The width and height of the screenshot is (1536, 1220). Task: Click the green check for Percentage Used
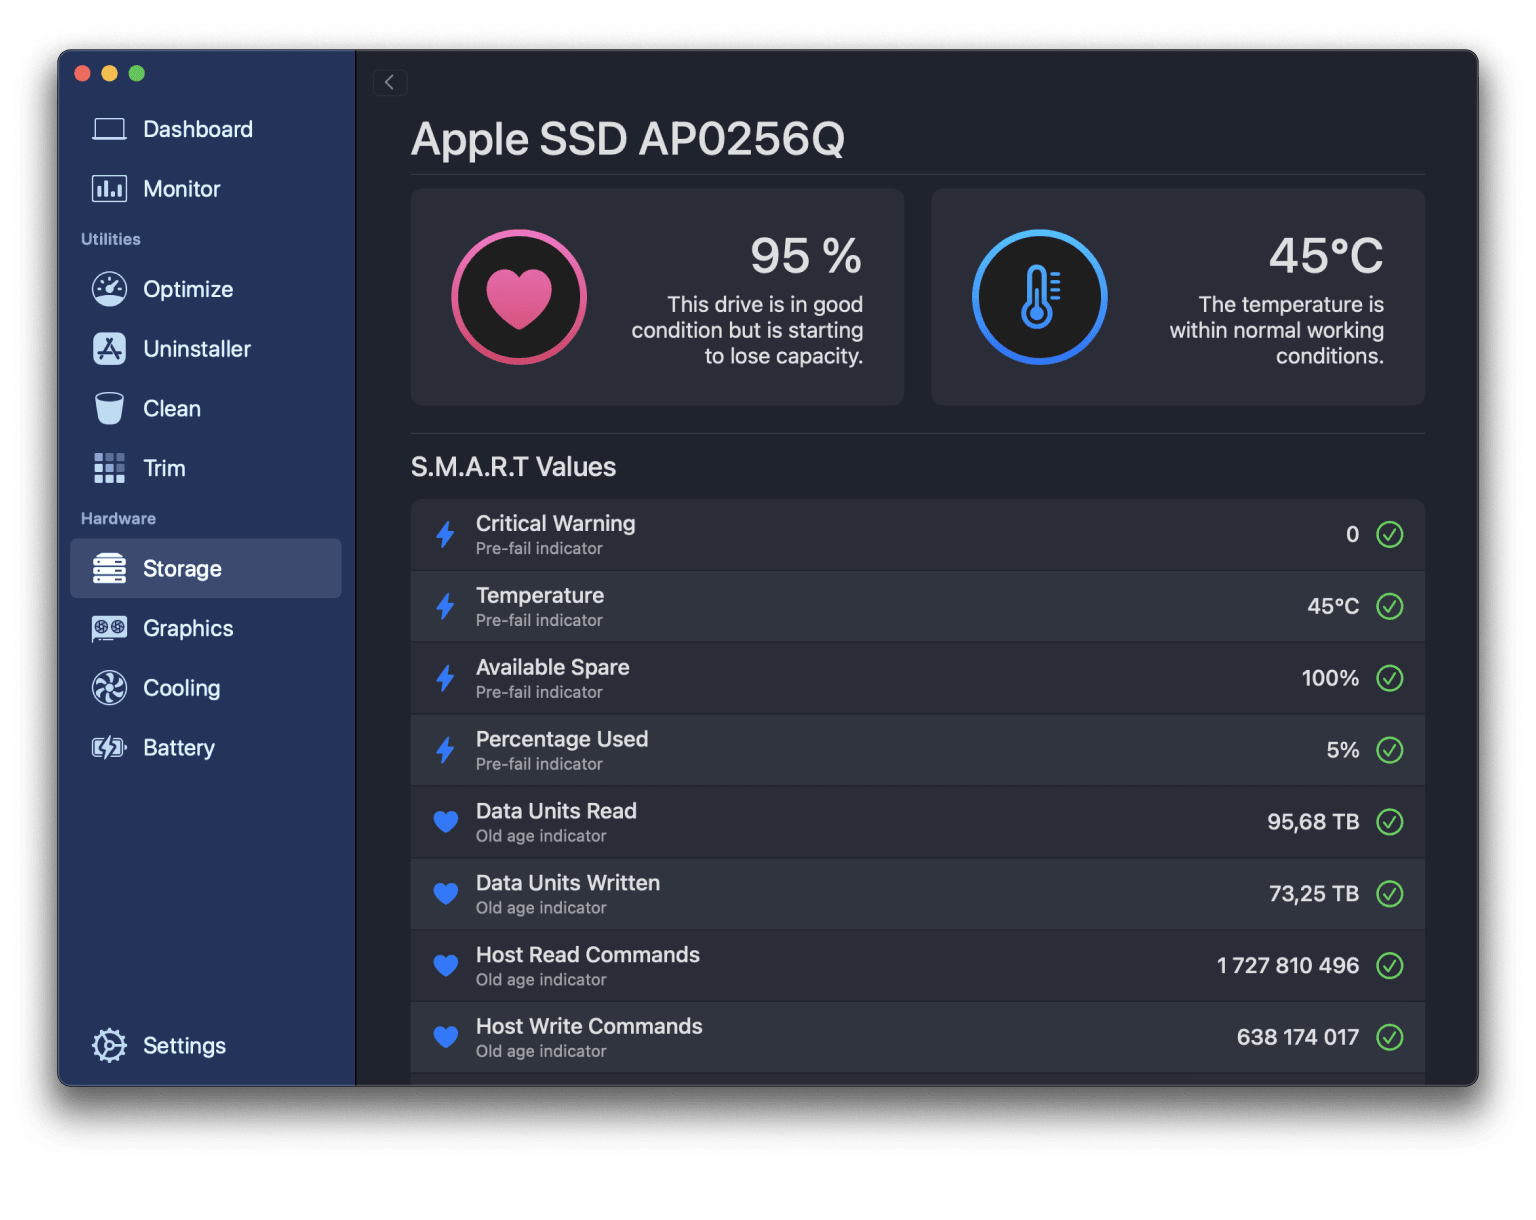coord(1390,750)
